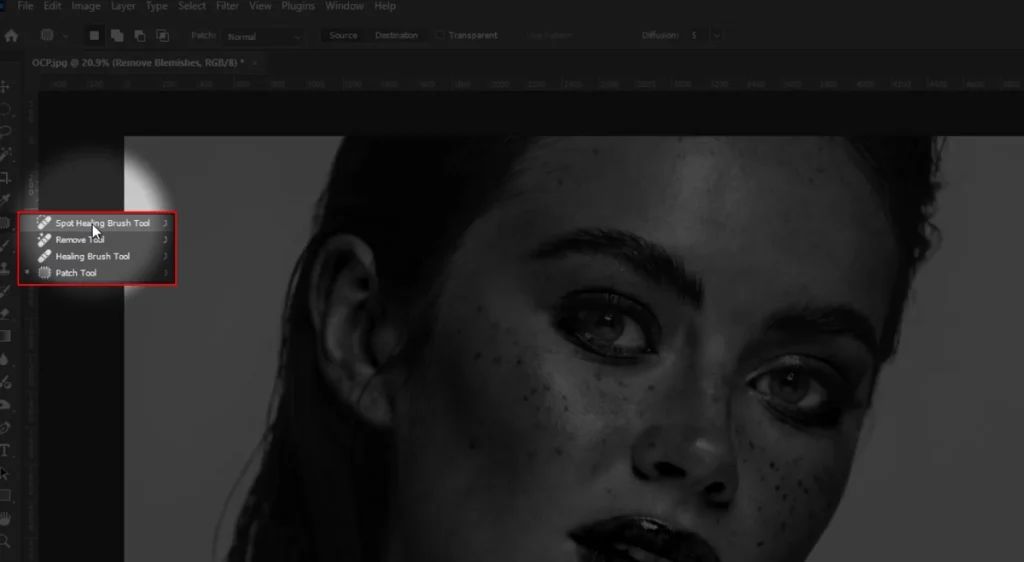Open the Plugins menu

(298, 6)
